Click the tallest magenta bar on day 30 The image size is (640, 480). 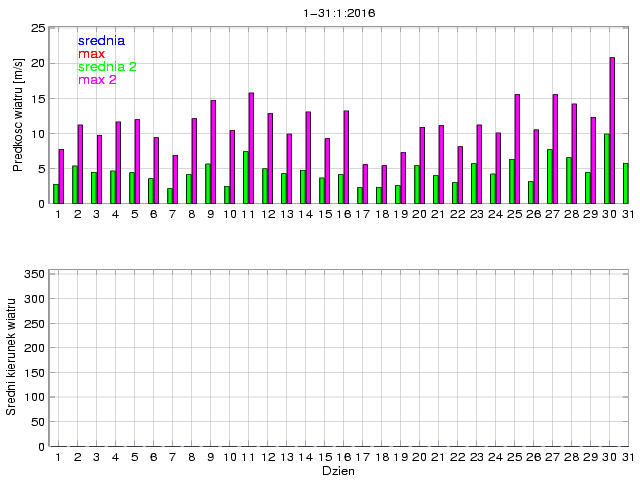pyautogui.click(x=612, y=130)
